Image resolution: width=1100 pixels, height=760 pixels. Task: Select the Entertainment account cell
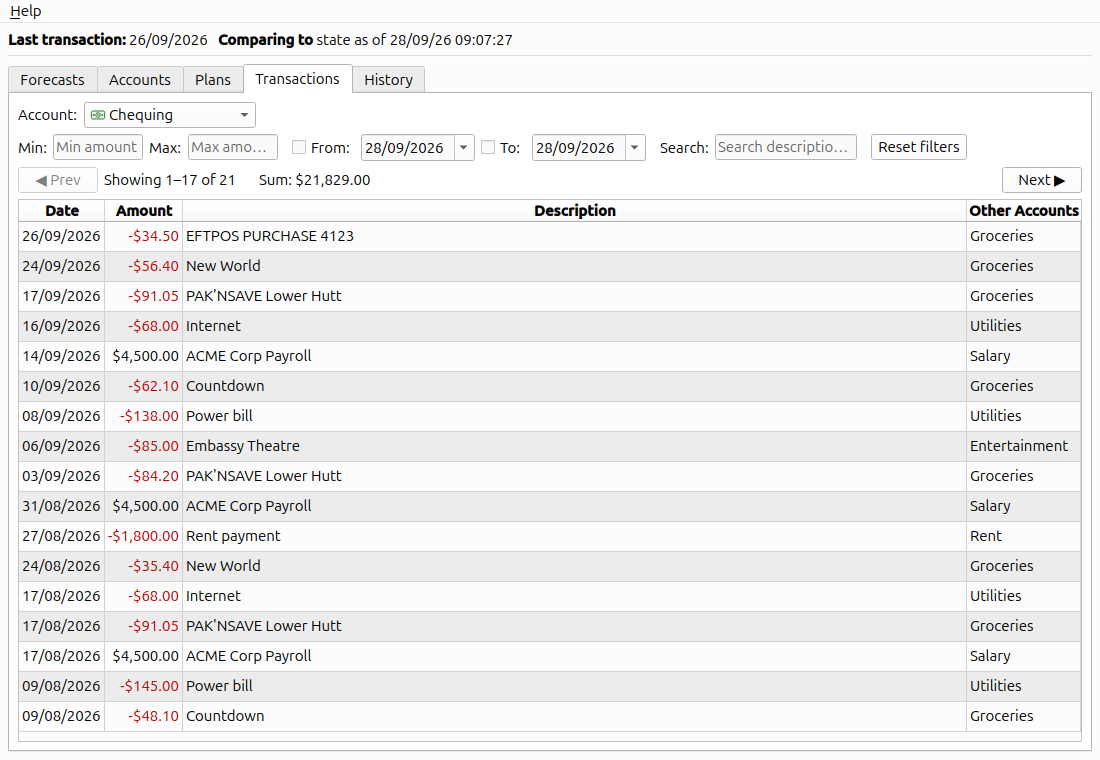(x=1024, y=446)
